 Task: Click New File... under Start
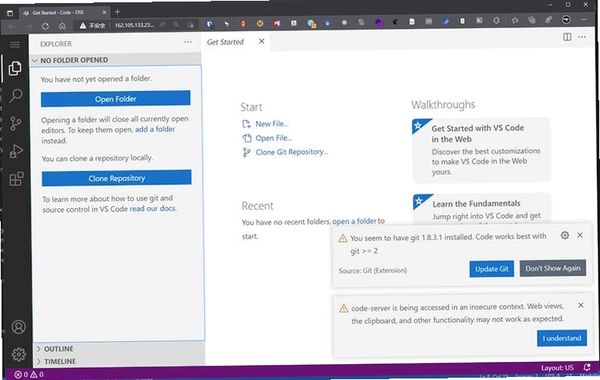coord(272,124)
